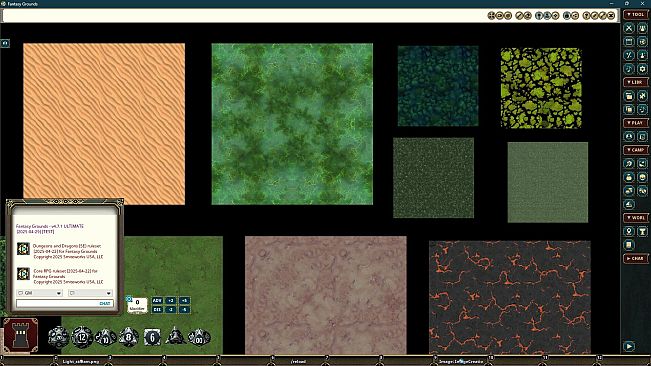Viewport: 651px width, 366px height.
Task: Select the Image: LargeGrassla hotkey slot
Action: point(461,361)
